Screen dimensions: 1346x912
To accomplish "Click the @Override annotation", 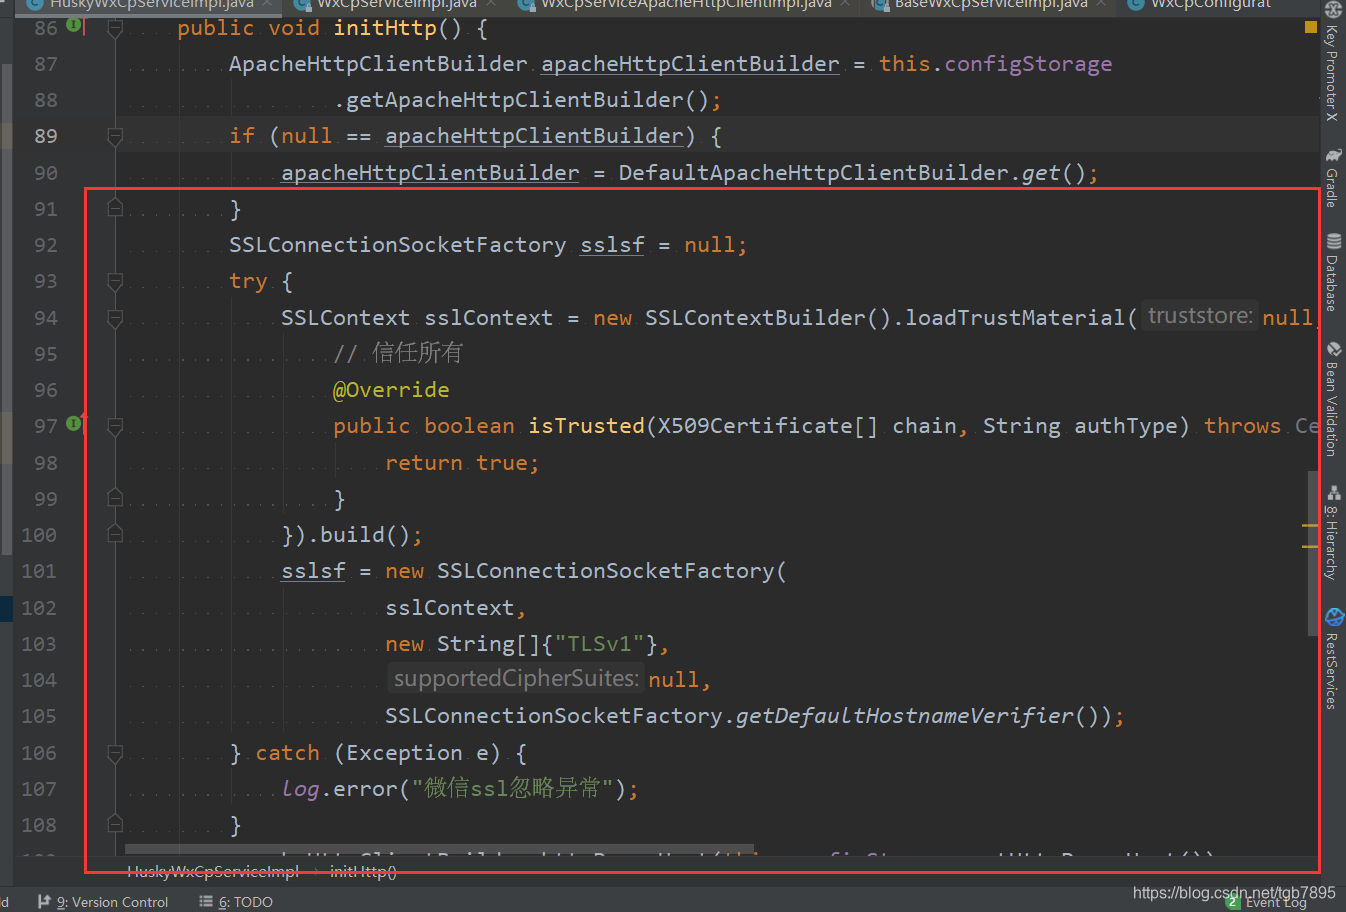I will point(391,390).
